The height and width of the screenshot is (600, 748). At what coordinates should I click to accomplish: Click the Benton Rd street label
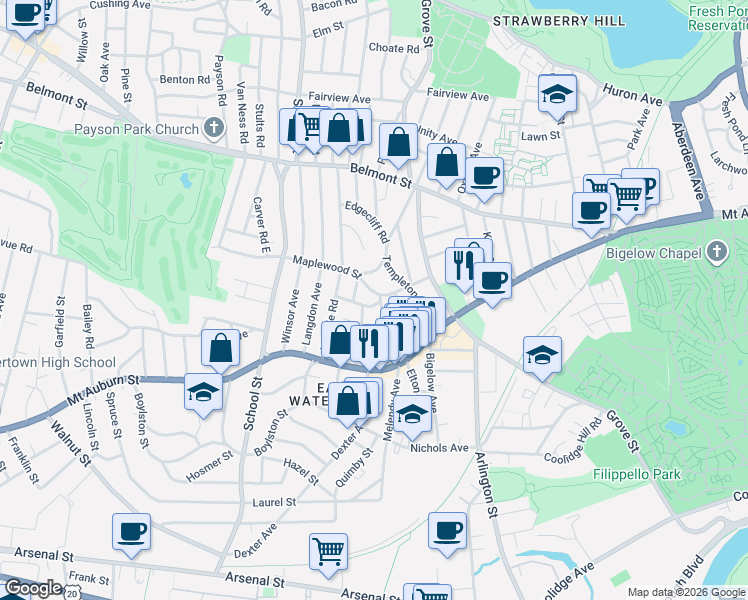coord(185,80)
